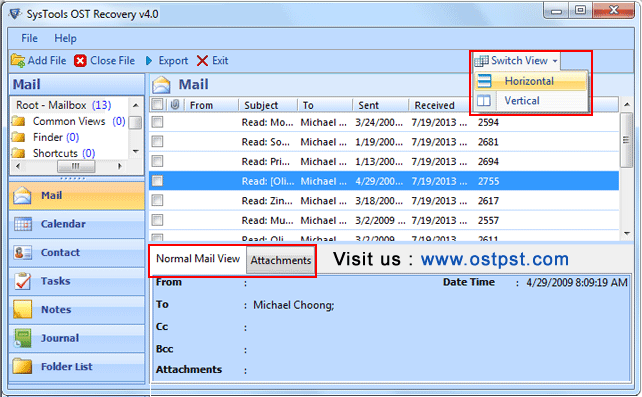Select the Shortcuts (0) folder
The height and width of the screenshot is (397, 642).
pos(64,153)
